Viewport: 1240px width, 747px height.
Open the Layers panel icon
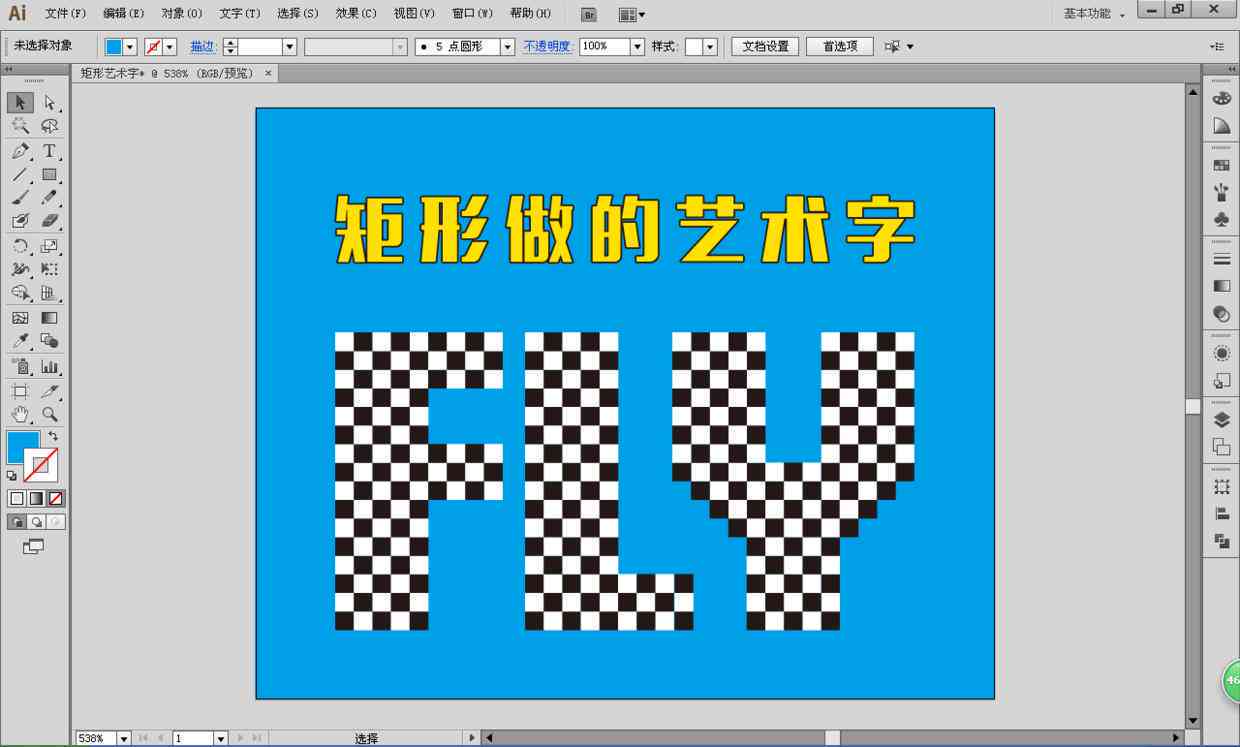1221,420
